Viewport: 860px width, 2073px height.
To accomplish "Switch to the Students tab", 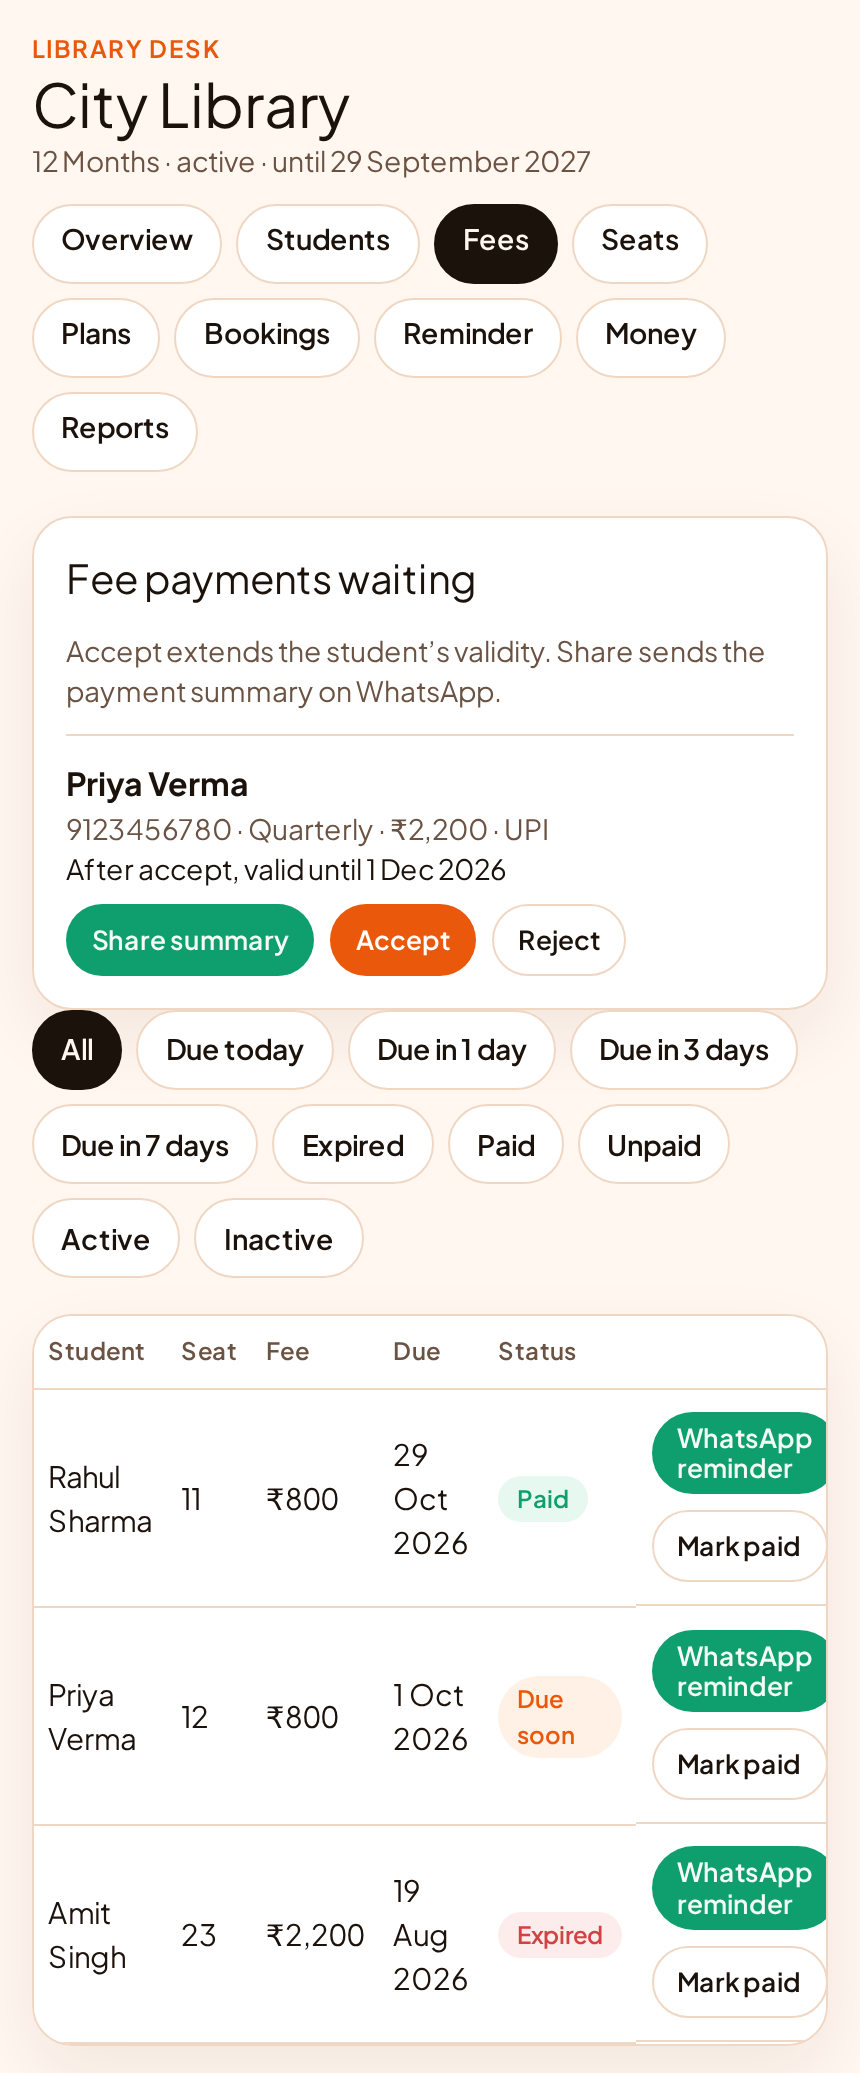I will click(328, 243).
